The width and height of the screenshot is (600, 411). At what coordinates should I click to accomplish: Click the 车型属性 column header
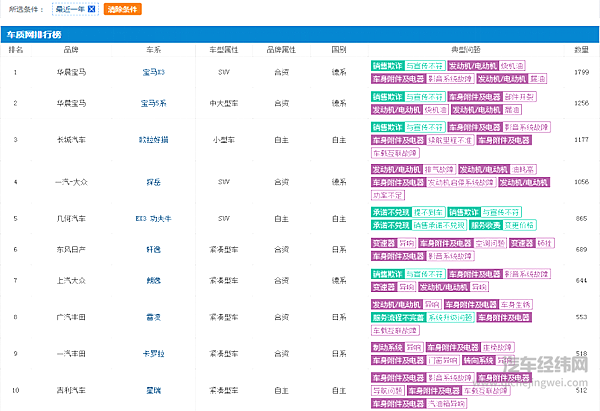click(224, 50)
